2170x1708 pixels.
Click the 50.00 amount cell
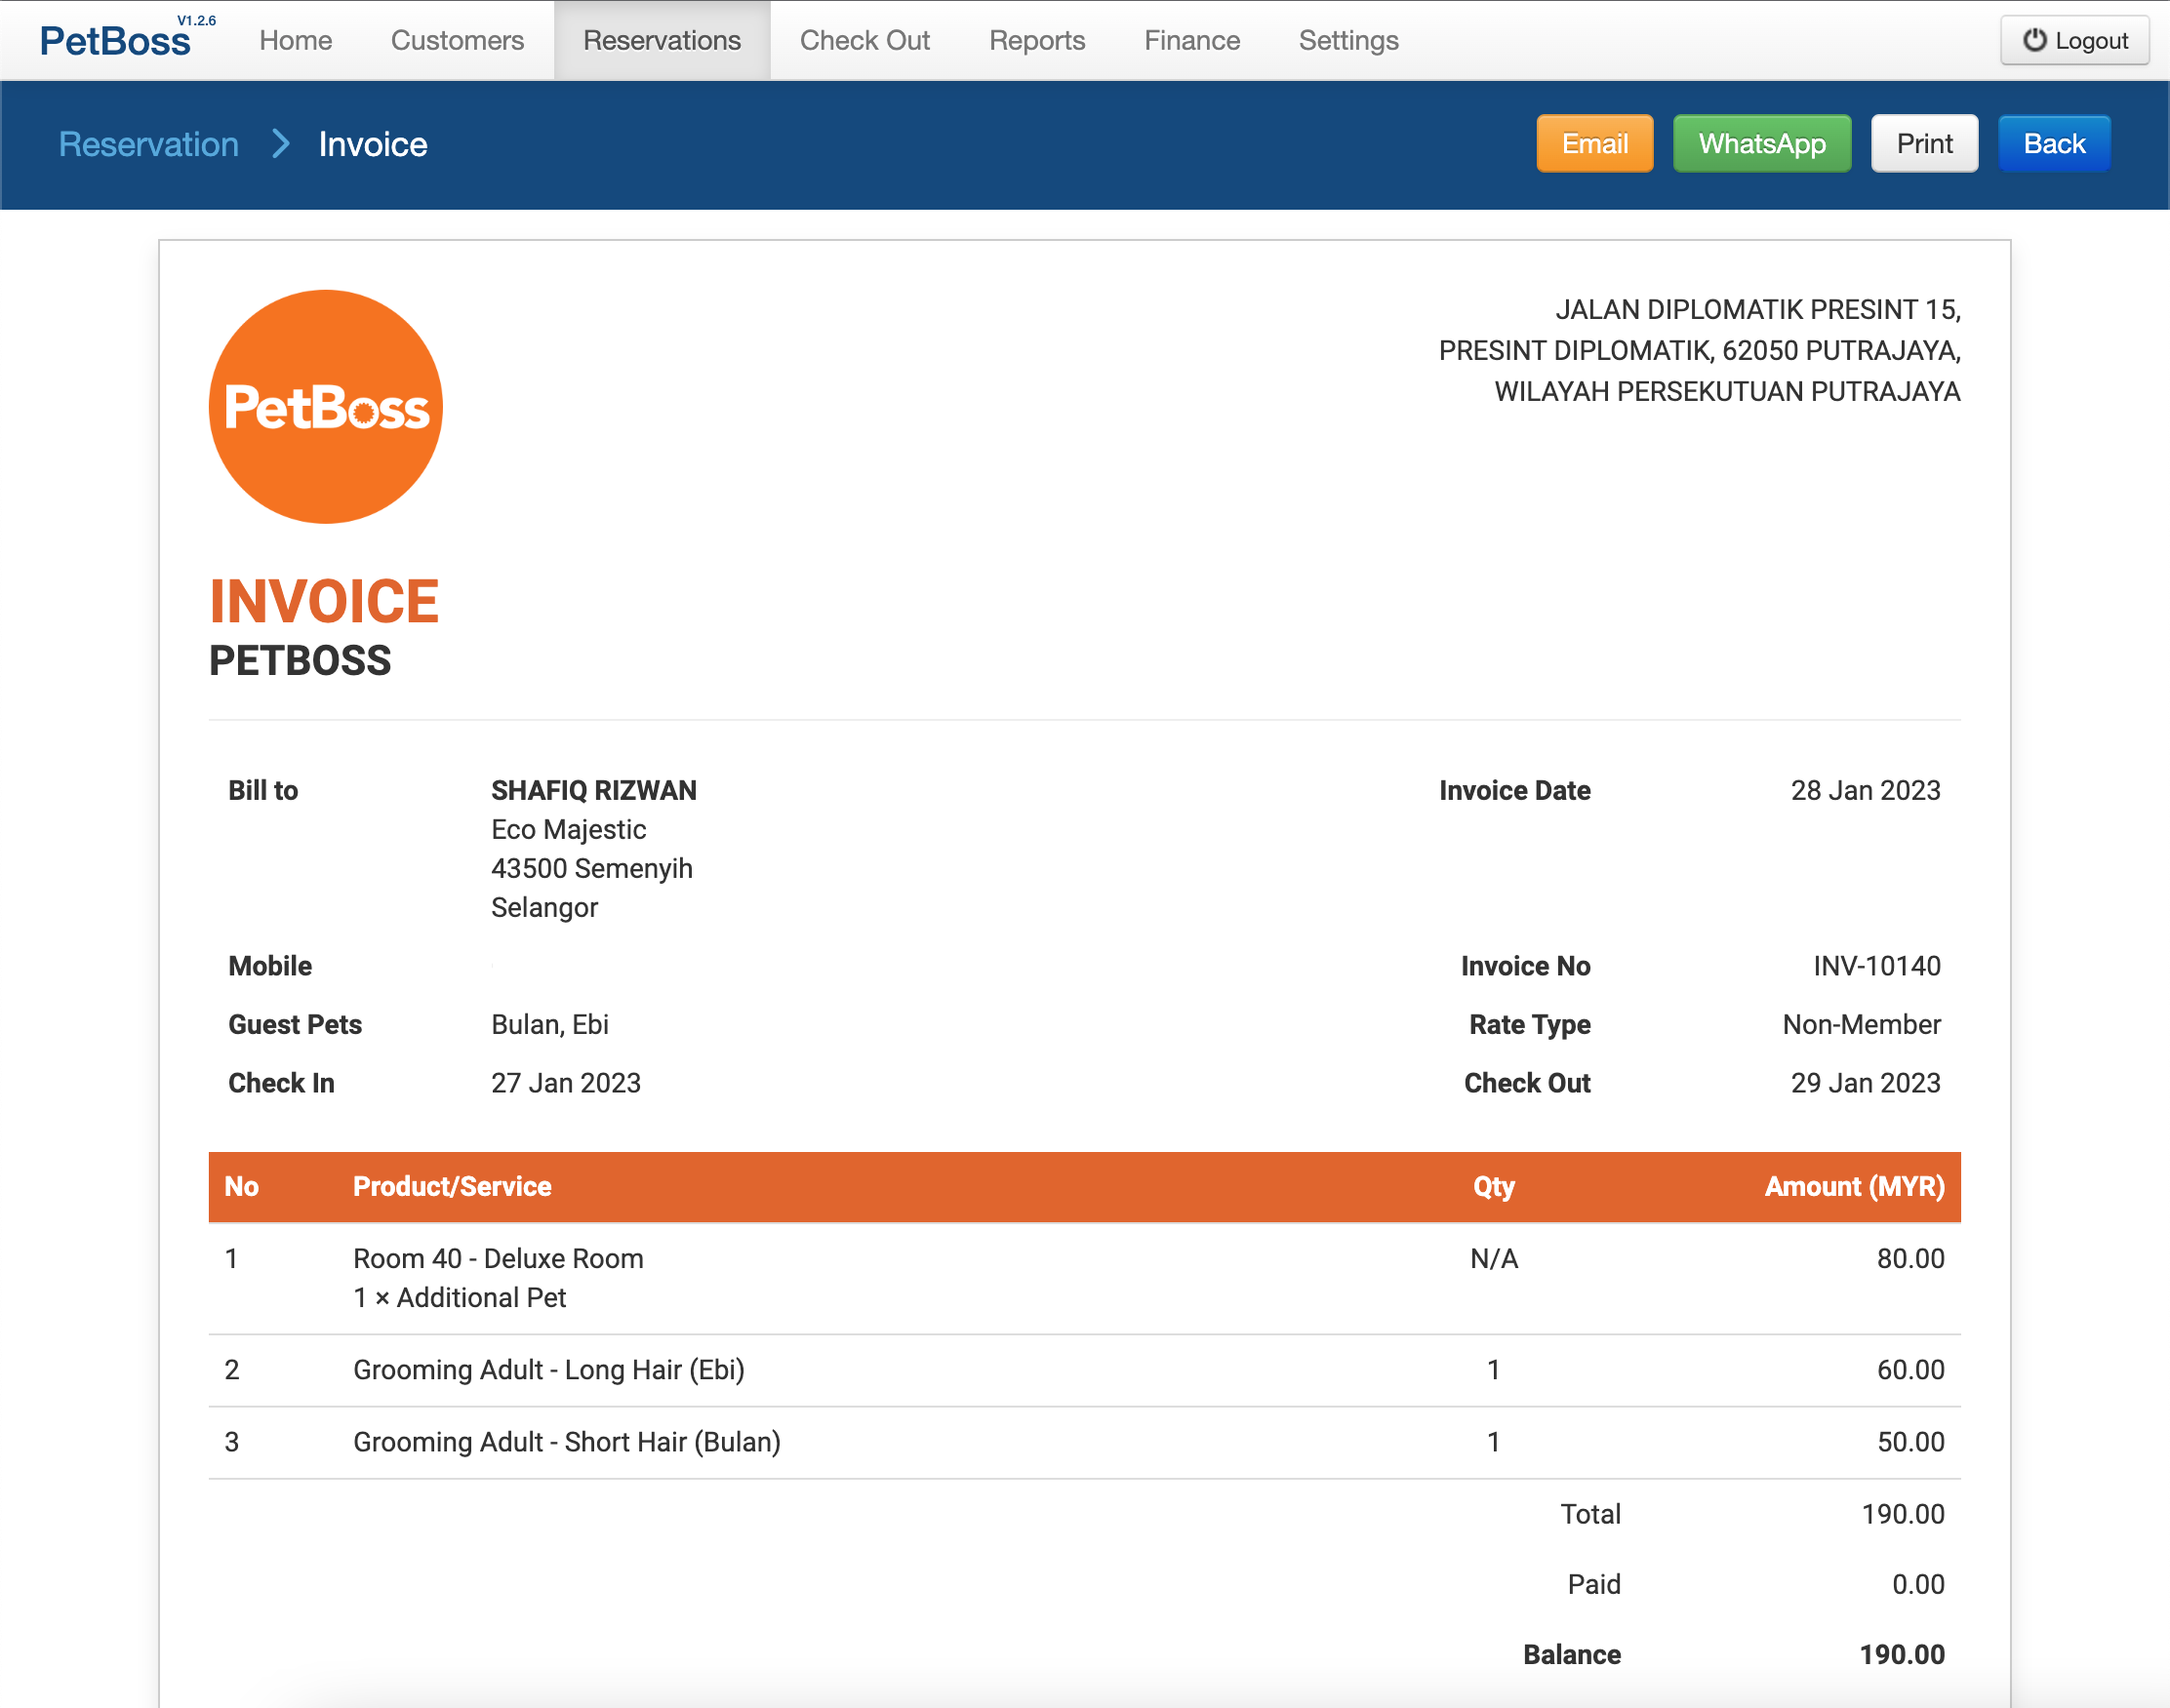(x=1910, y=1441)
